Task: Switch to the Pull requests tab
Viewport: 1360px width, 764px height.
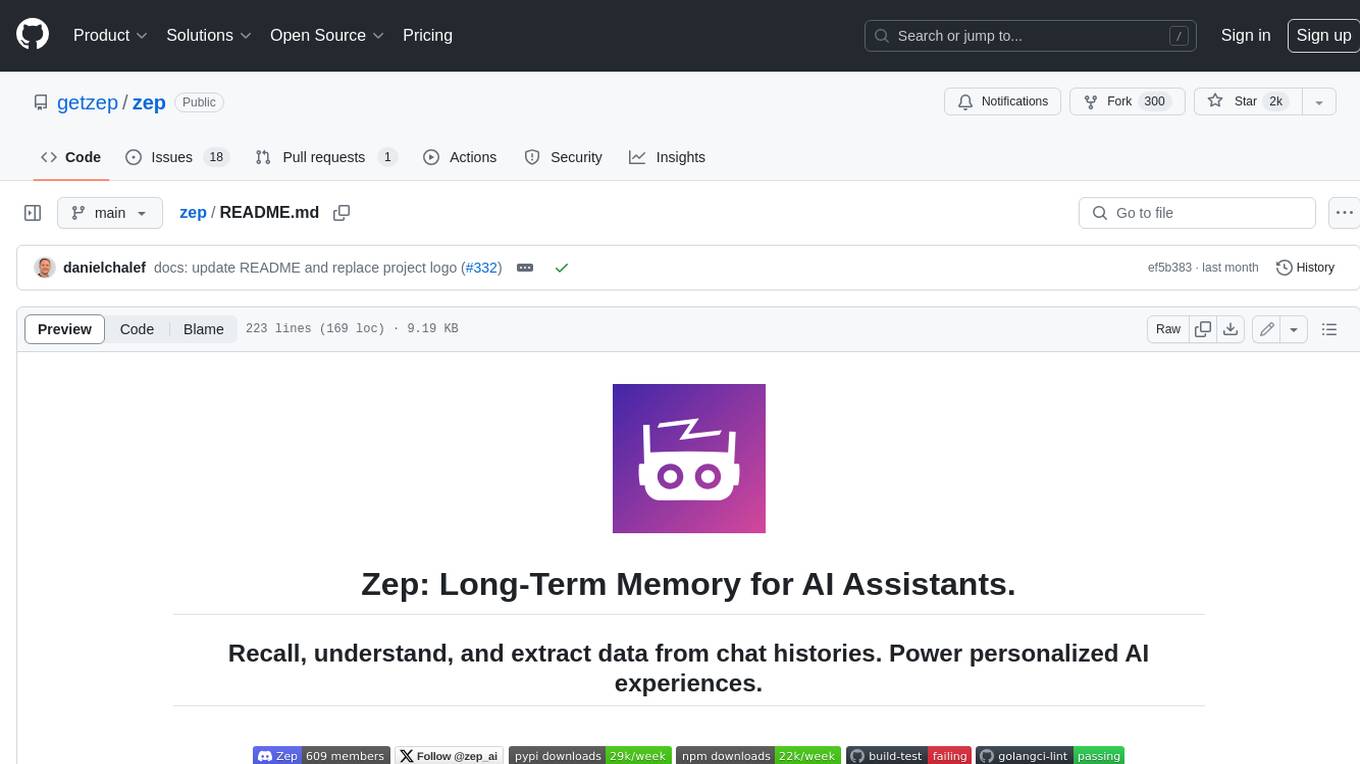Action: click(325, 157)
